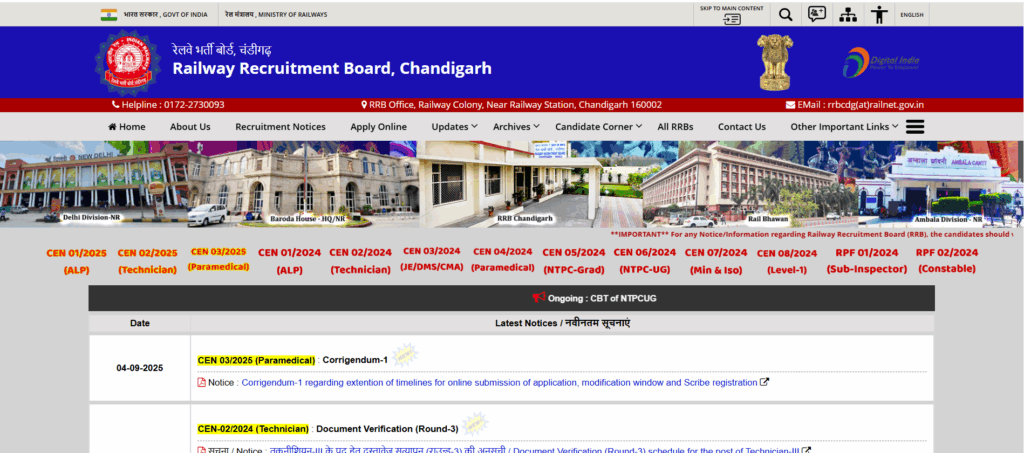This screenshot has height=453, width=1024.
Task: Expand the Archives dropdown menu
Action: [x=516, y=127]
